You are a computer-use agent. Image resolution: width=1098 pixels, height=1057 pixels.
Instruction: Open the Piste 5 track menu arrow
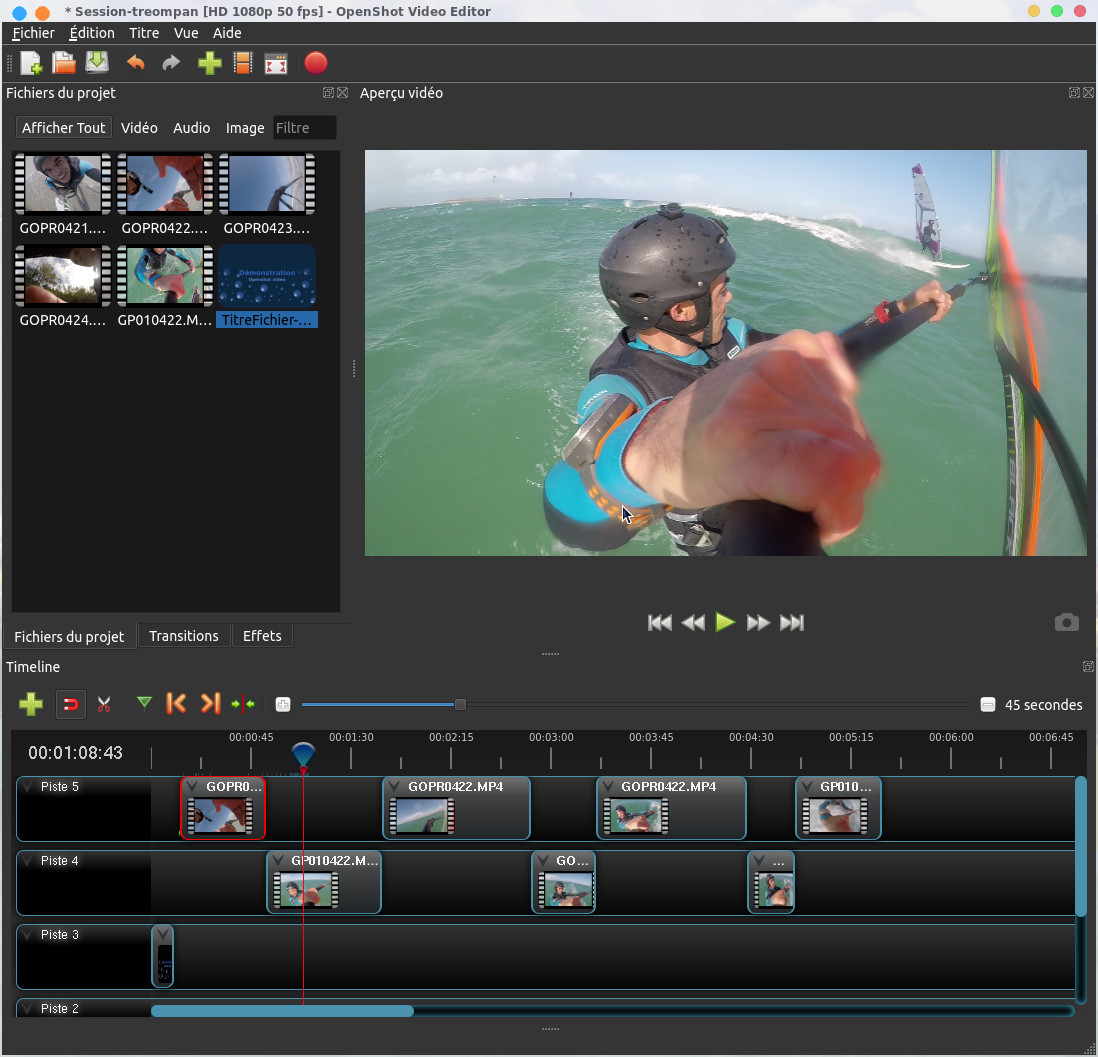[27, 787]
